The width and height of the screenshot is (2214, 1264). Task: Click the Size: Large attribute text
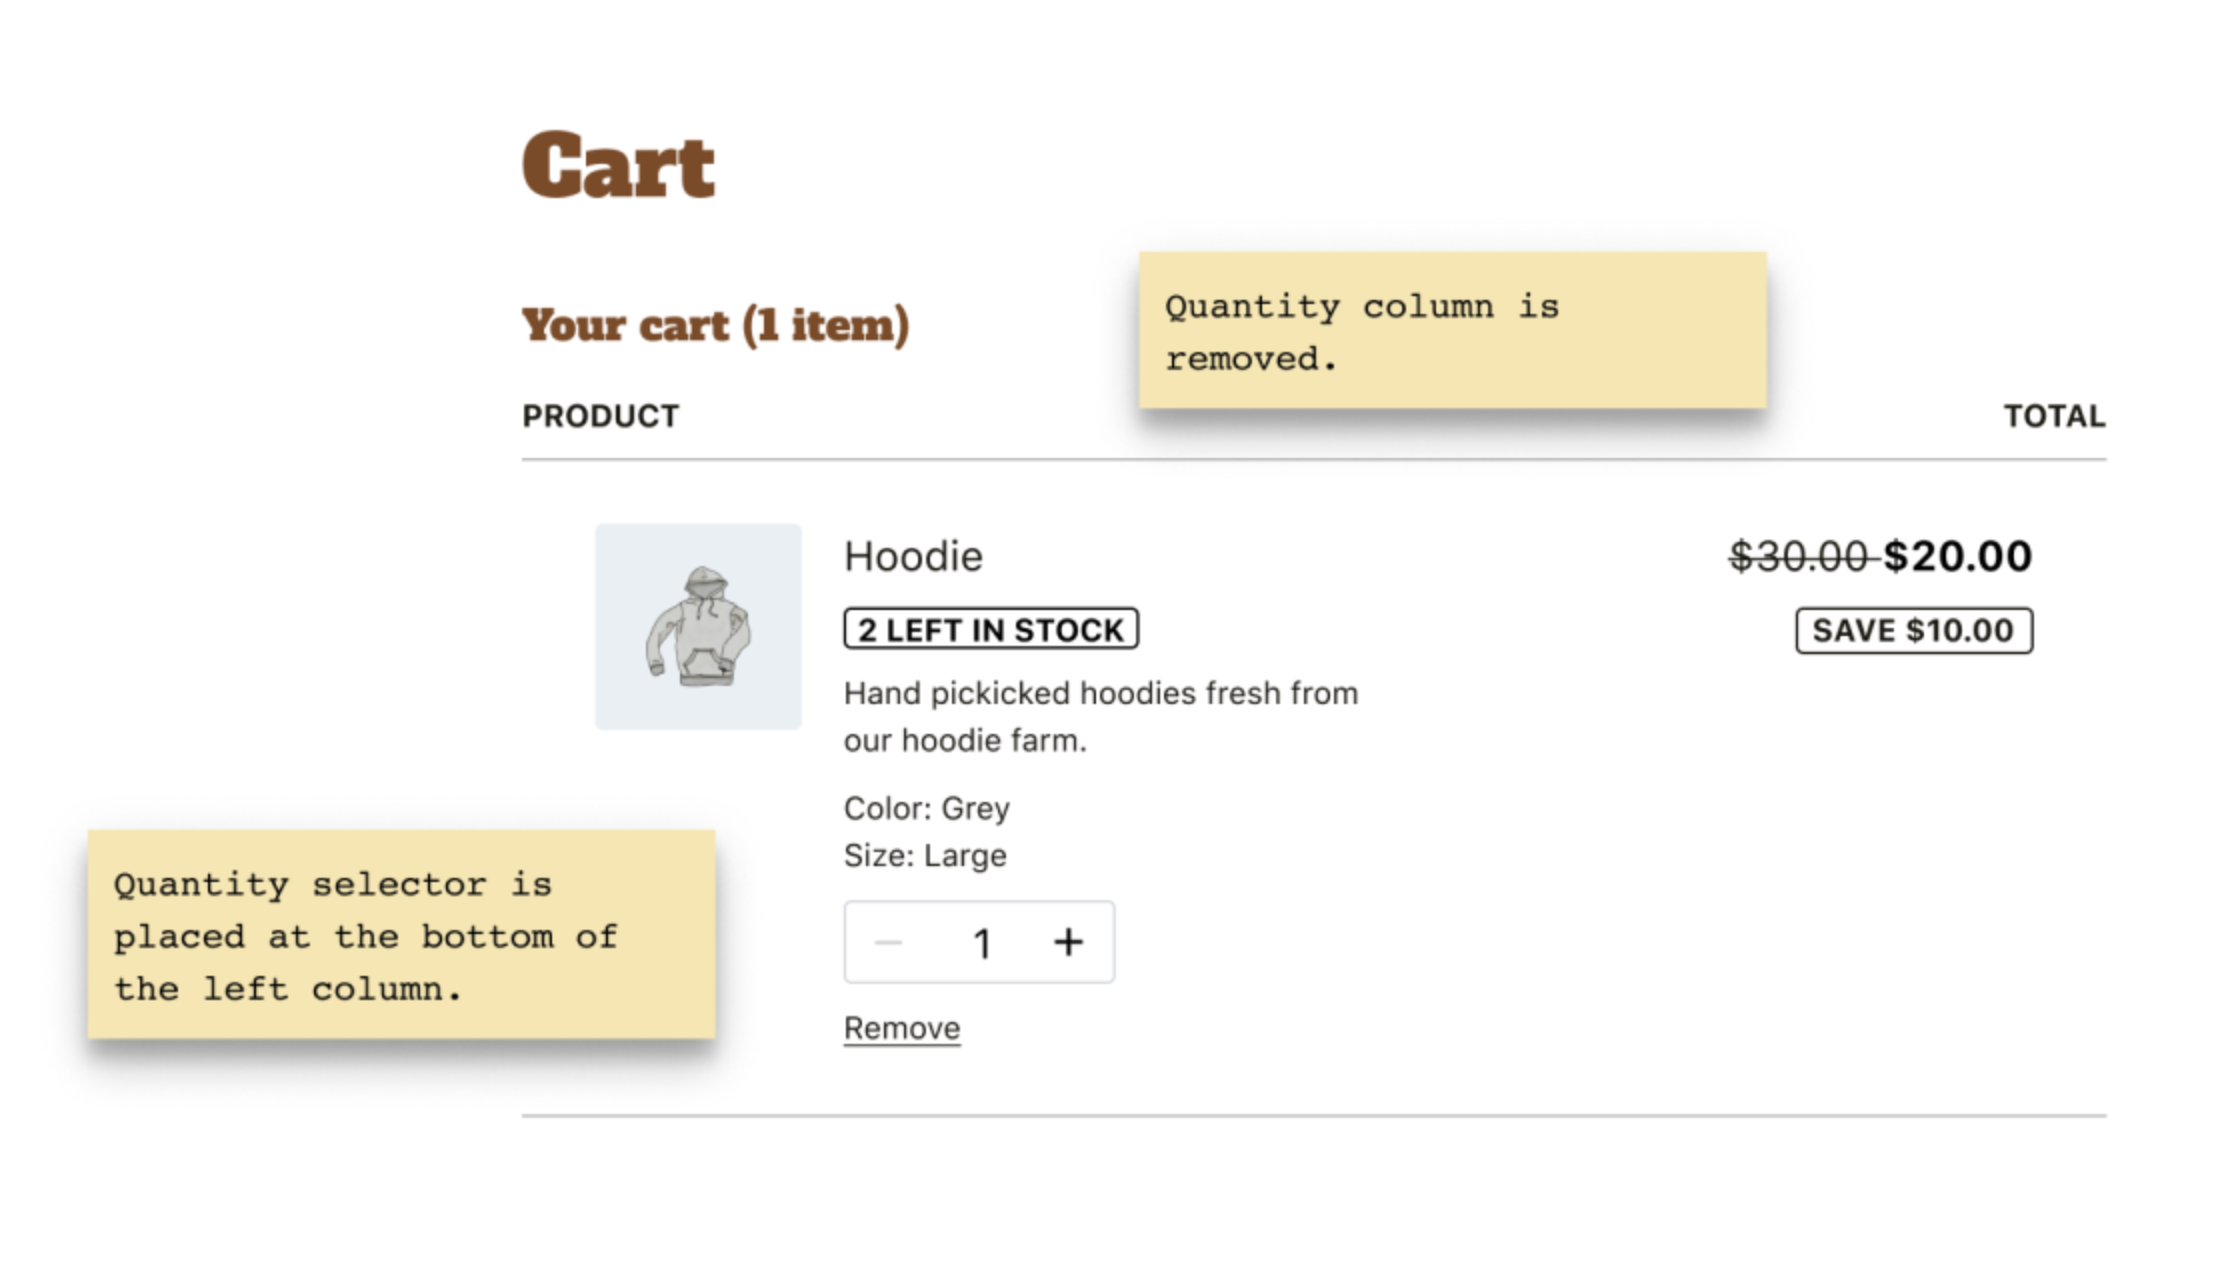click(x=924, y=855)
